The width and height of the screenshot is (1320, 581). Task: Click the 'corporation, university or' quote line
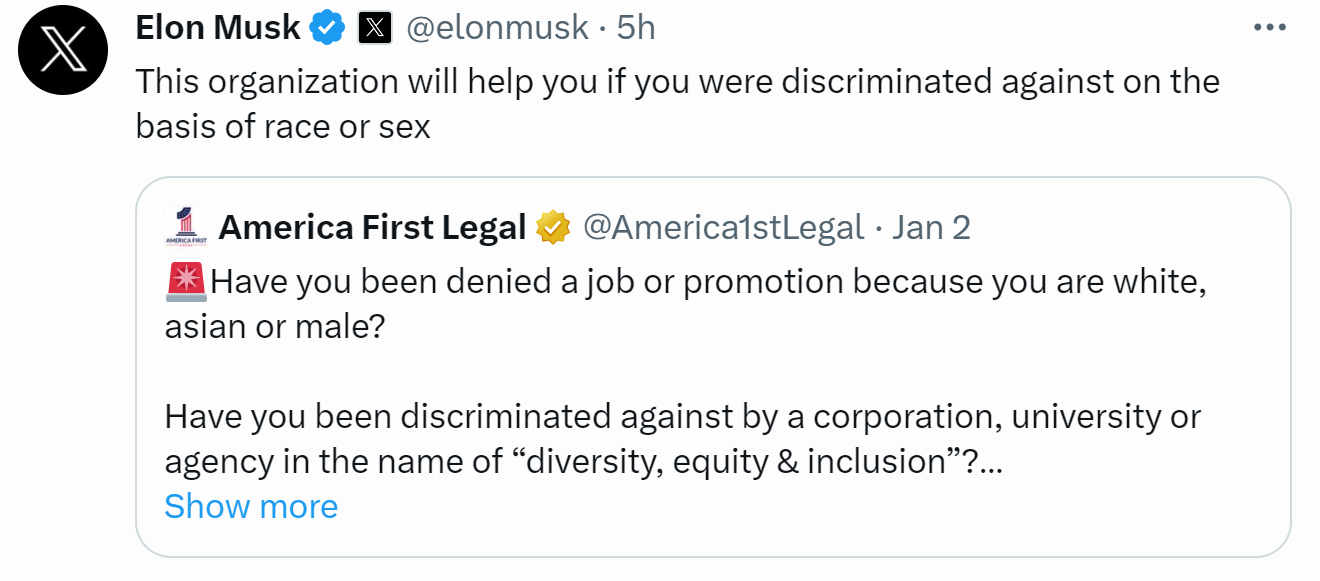(1007, 416)
